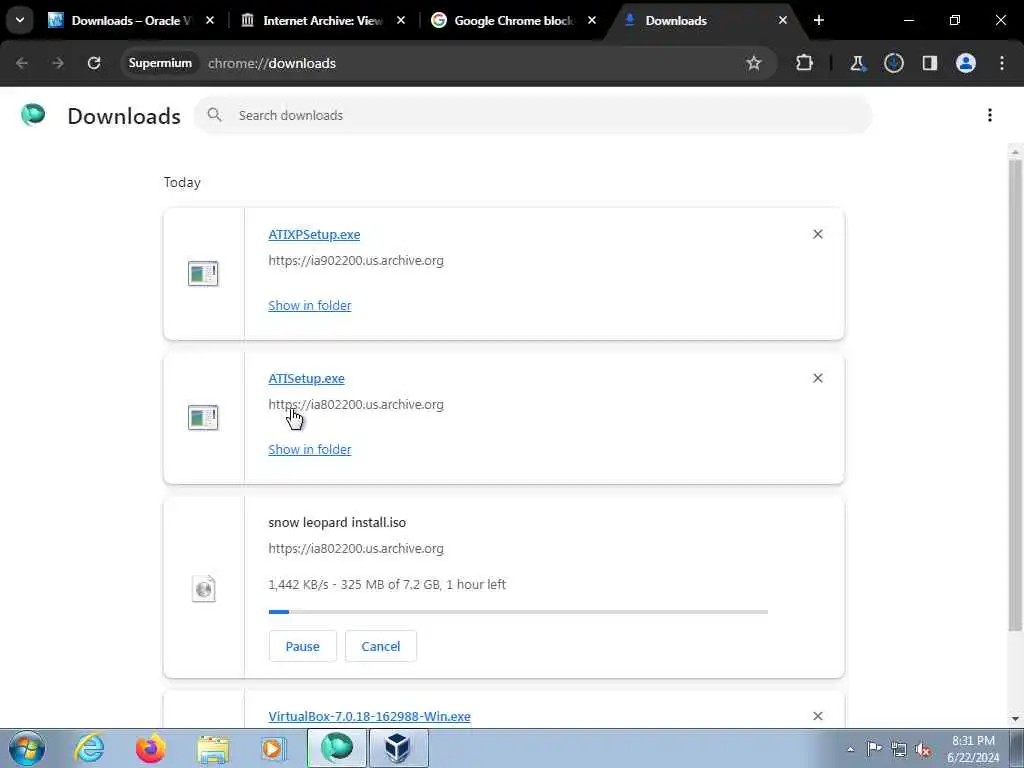Click the snow leopard install.iso filename
This screenshot has width=1024, height=768.
[337, 522]
